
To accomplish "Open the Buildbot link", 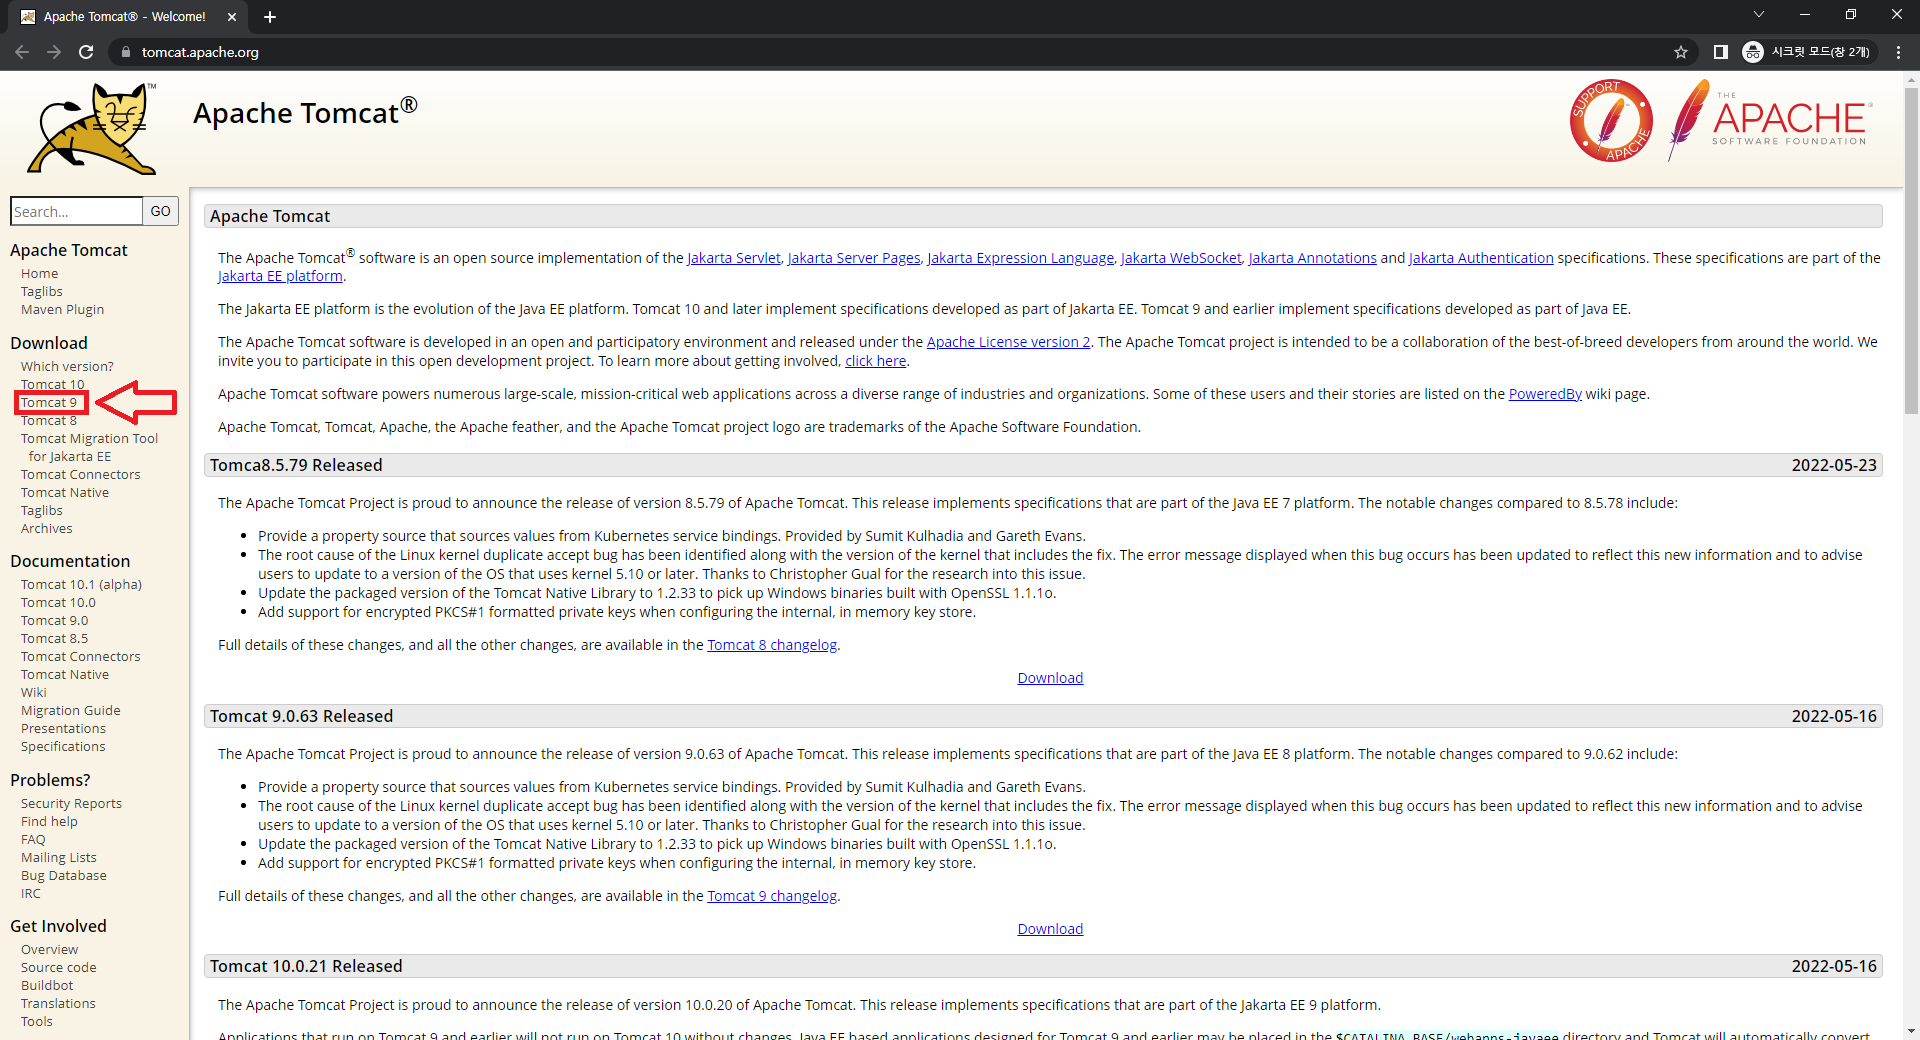I will [x=47, y=985].
